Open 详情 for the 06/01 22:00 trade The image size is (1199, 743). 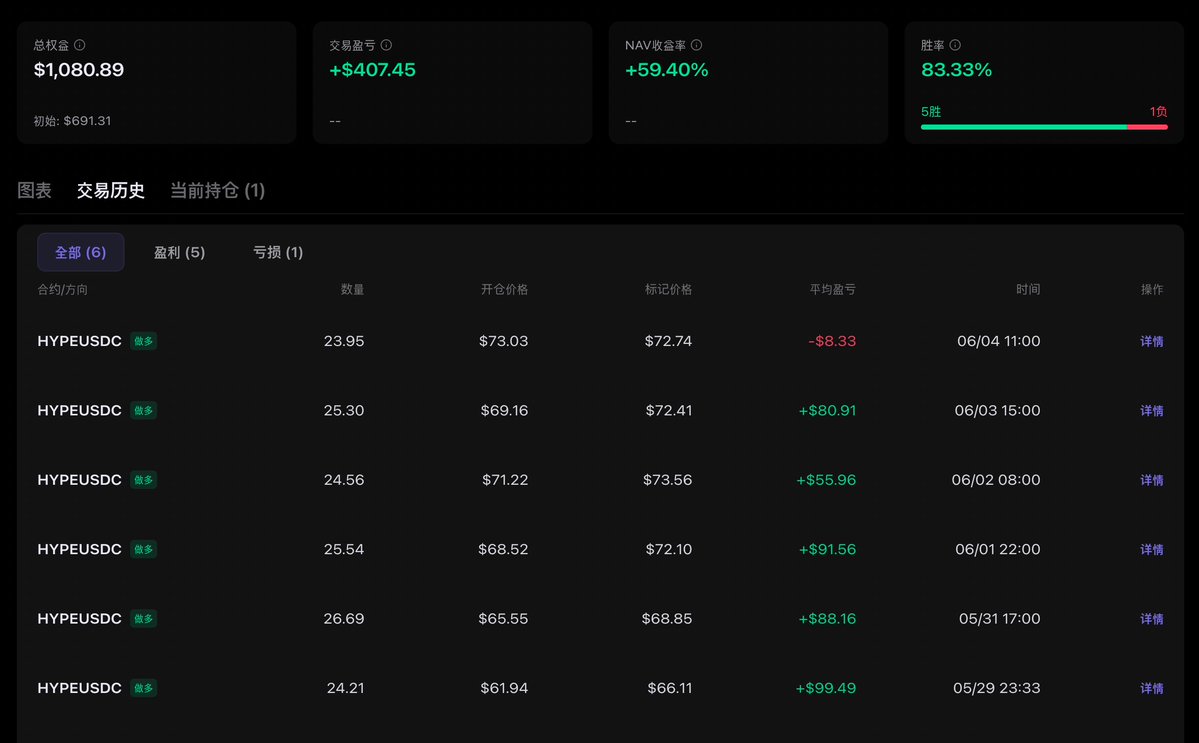(1152, 550)
